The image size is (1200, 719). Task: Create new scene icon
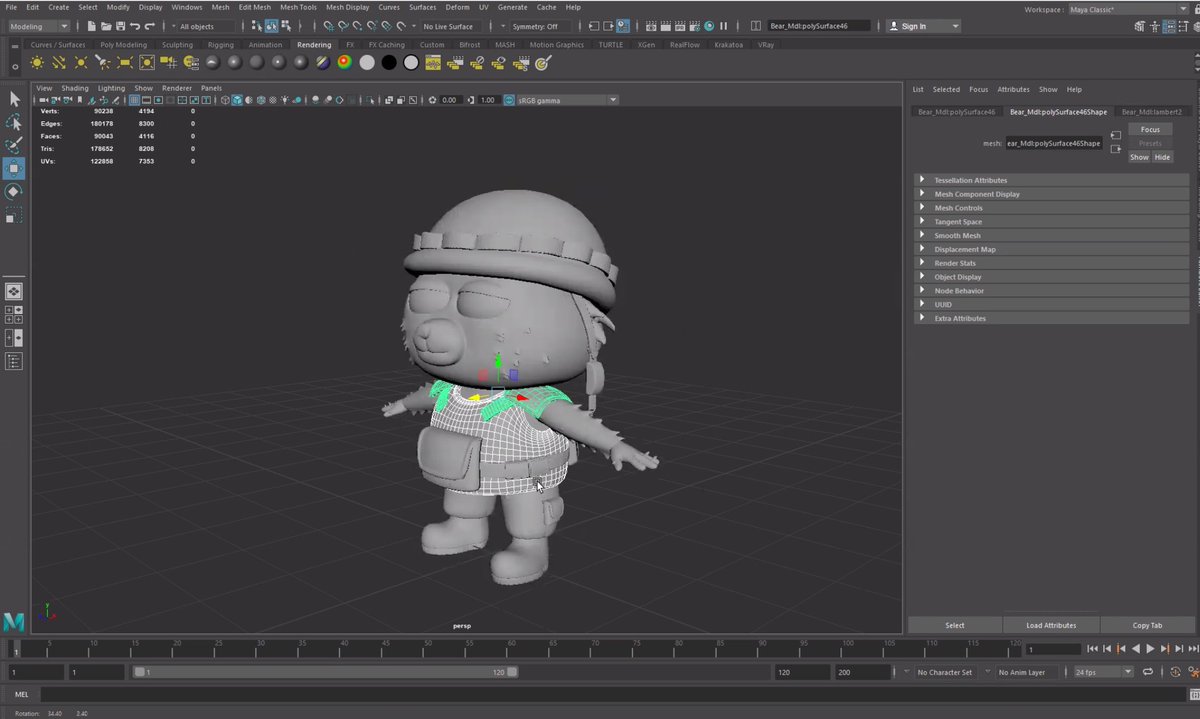pyautogui.click(x=91, y=26)
